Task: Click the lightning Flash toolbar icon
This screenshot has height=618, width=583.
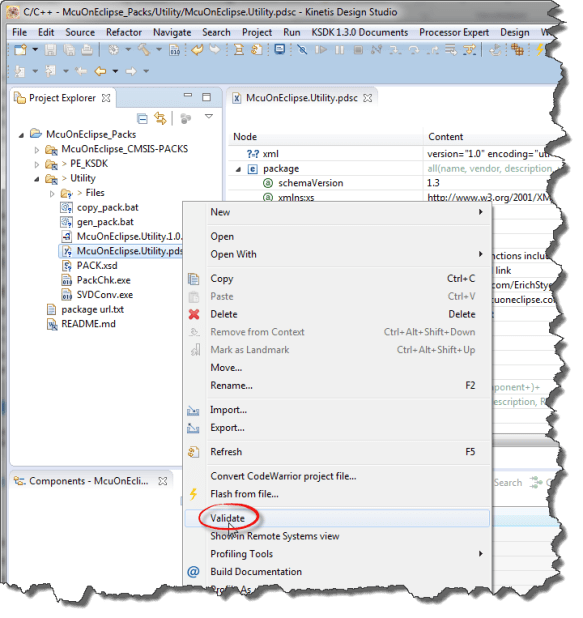Action: click(540, 50)
